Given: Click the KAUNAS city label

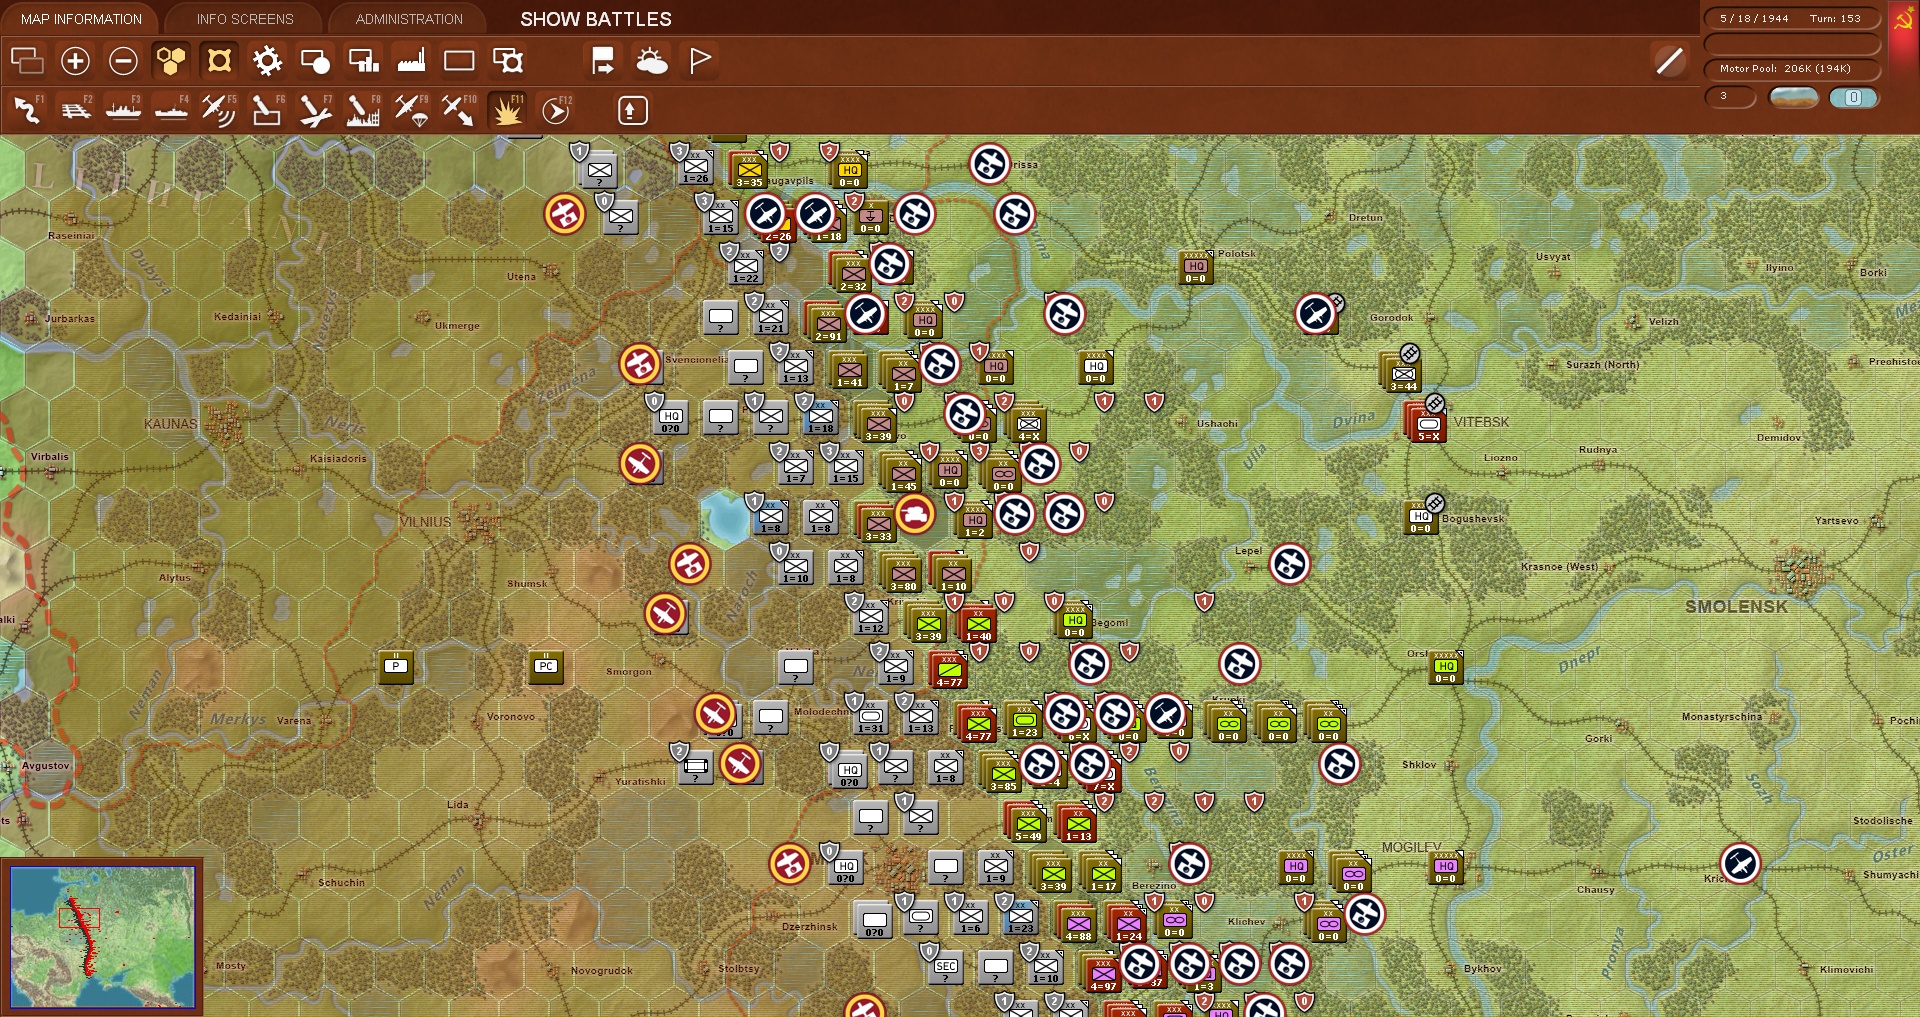Looking at the screenshot, I should (x=170, y=424).
